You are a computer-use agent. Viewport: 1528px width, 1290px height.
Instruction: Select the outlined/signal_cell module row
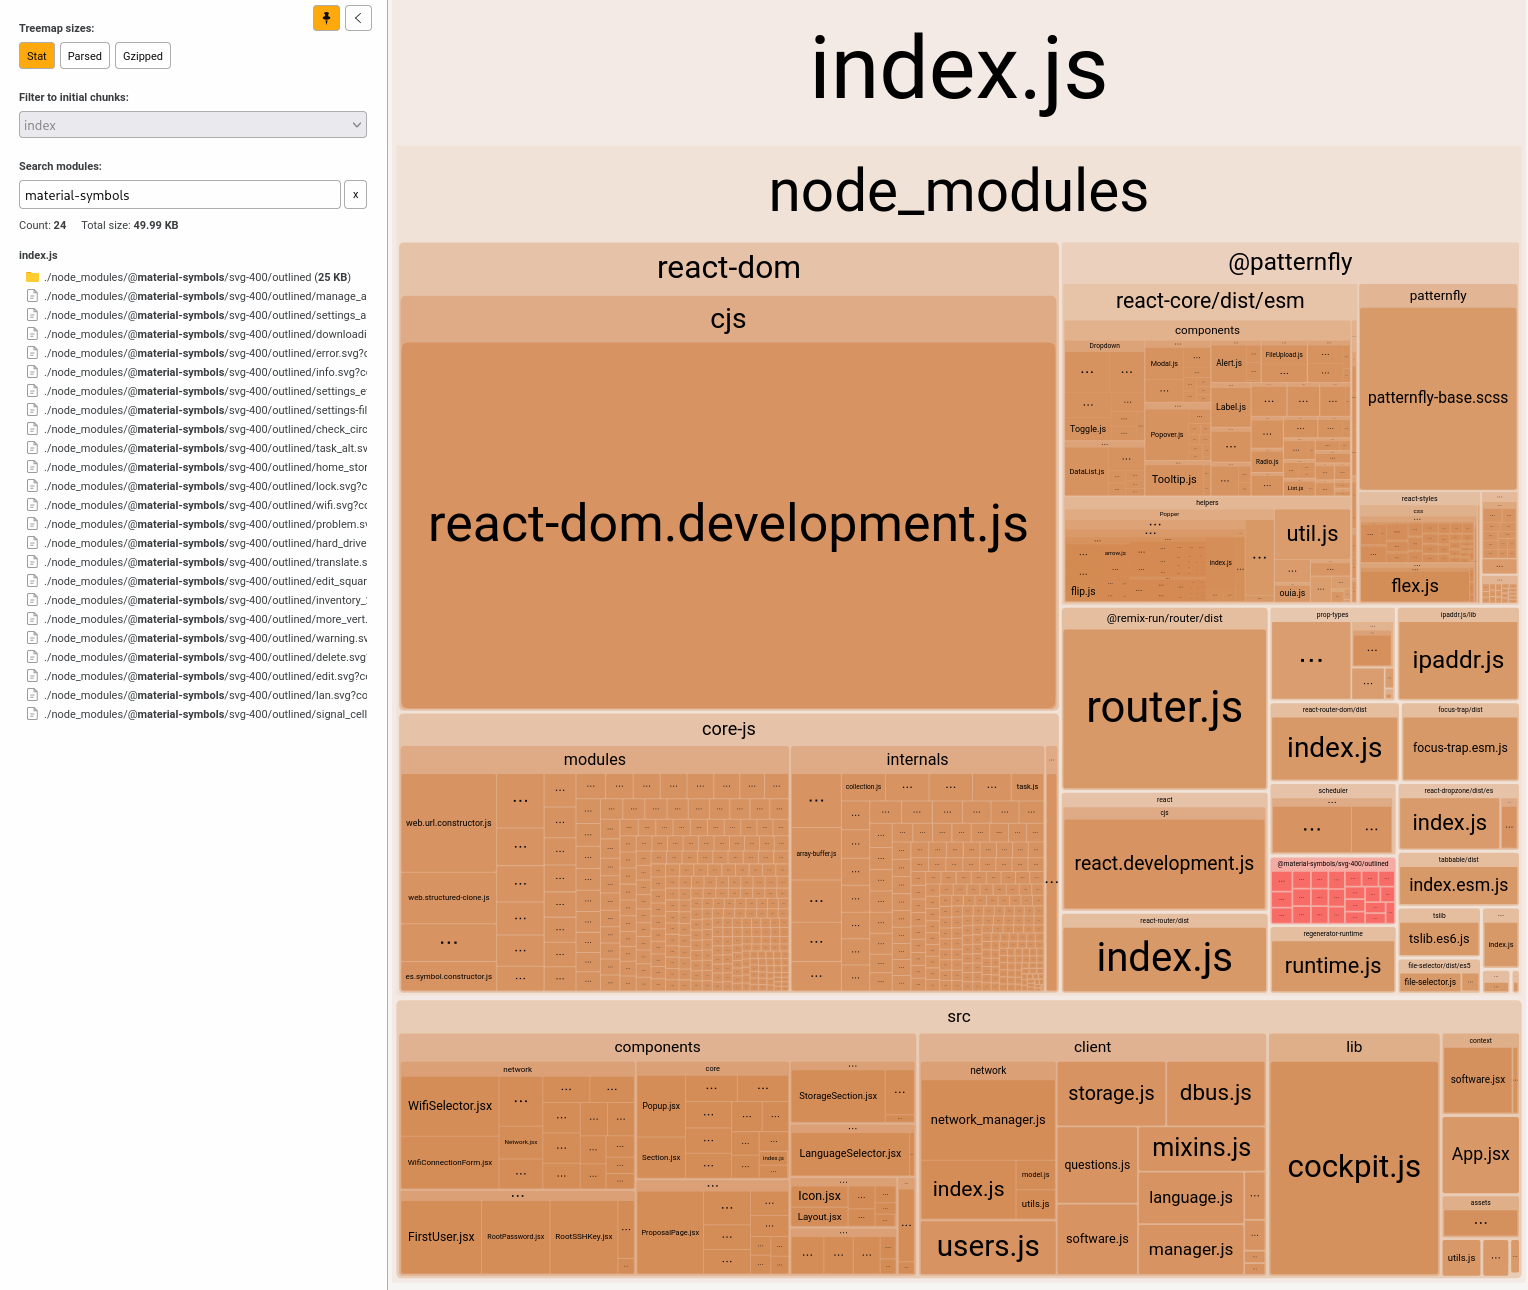click(197, 714)
